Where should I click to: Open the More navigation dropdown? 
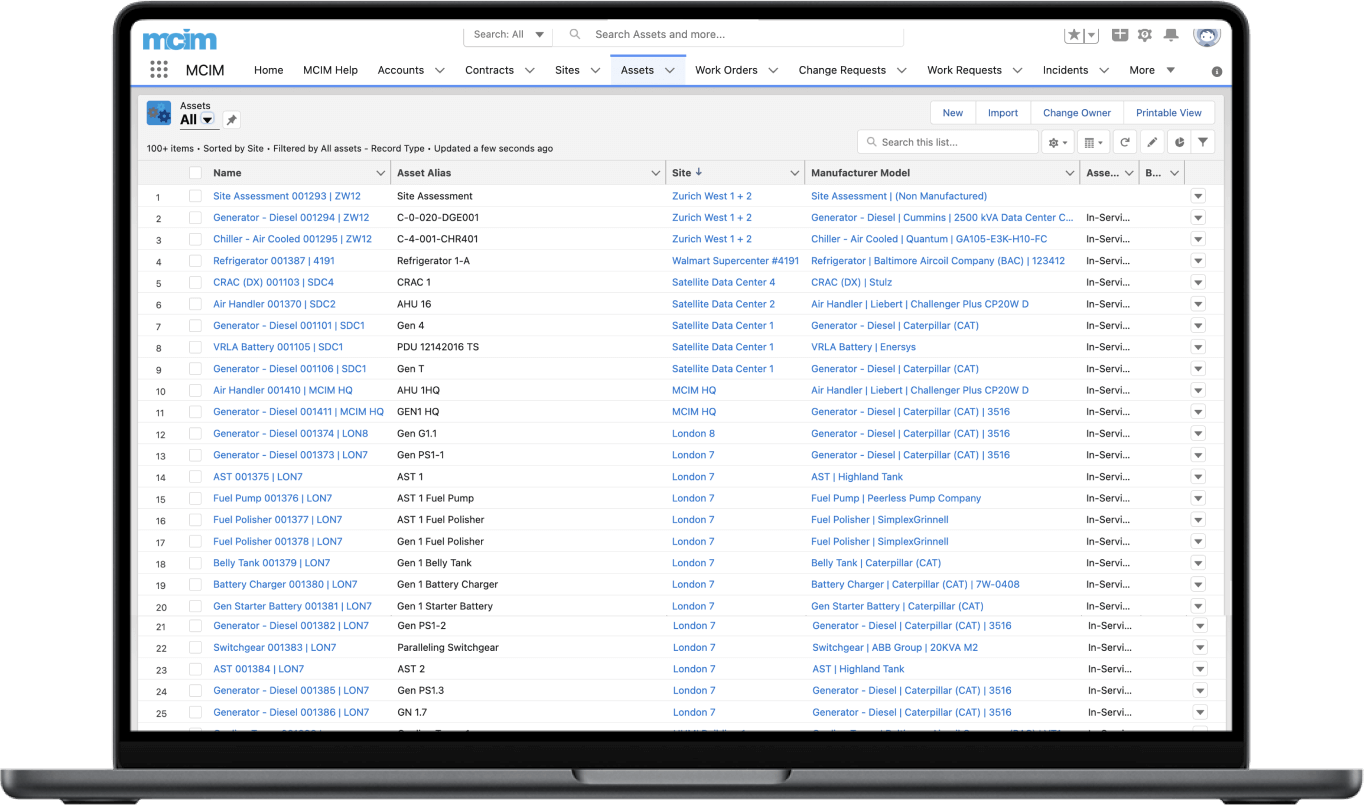pyautogui.click(x=1152, y=71)
